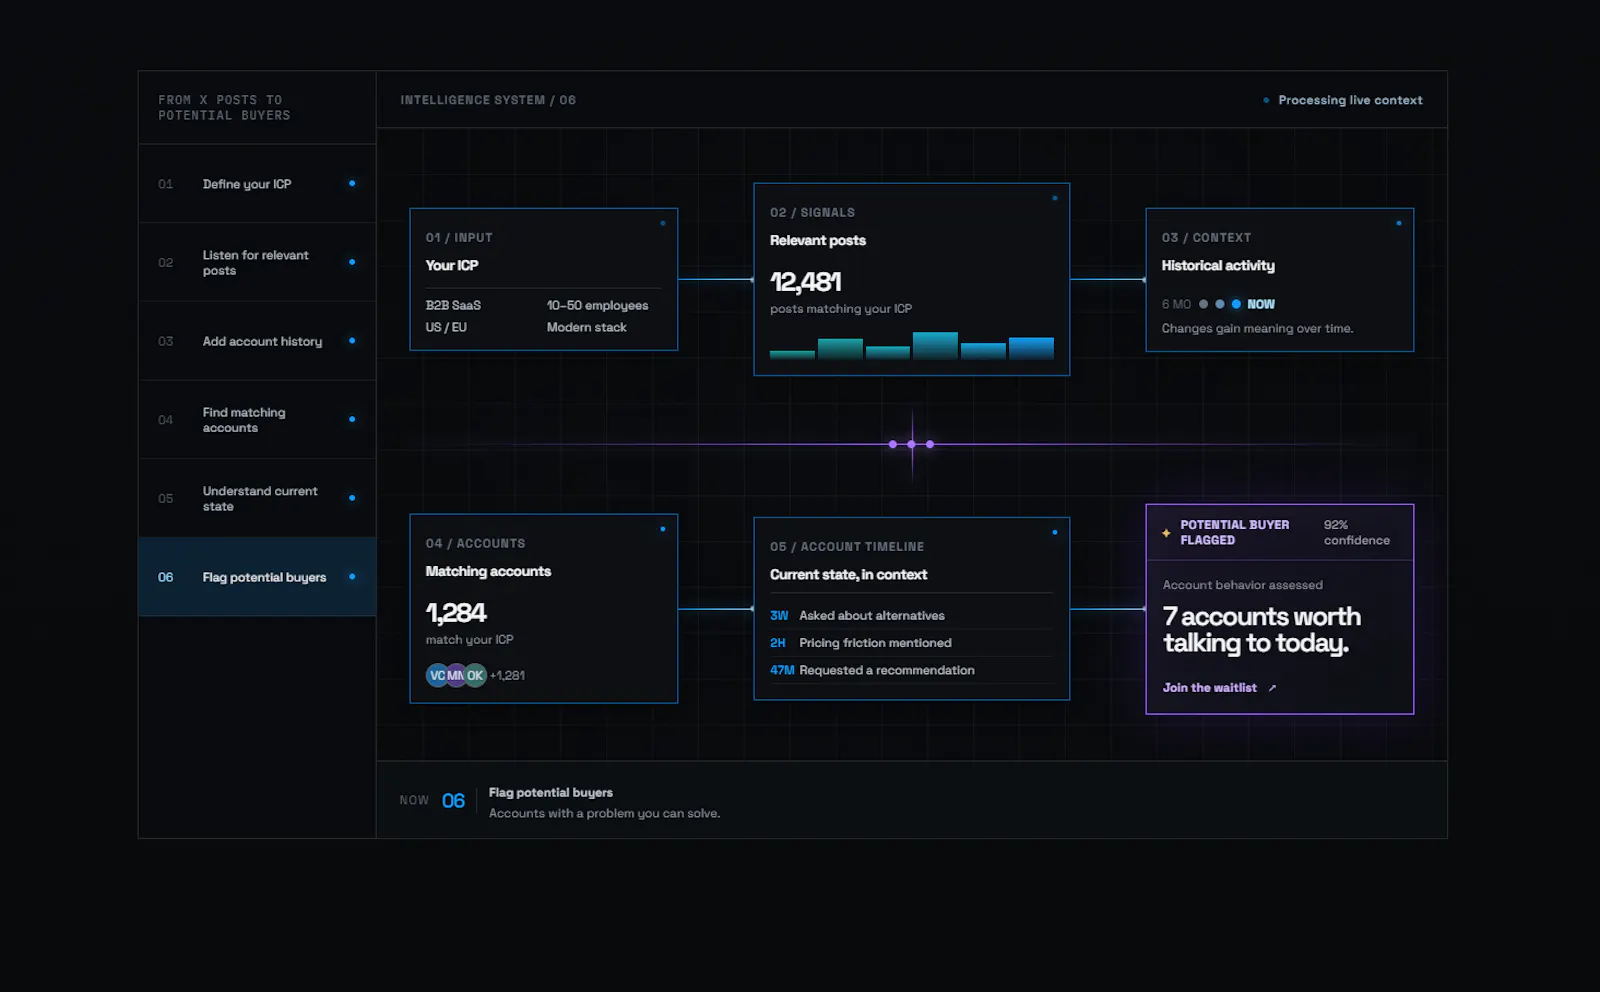Click the 03 / CONTEXT card header
This screenshot has width=1600, height=992.
click(x=1206, y=238)
